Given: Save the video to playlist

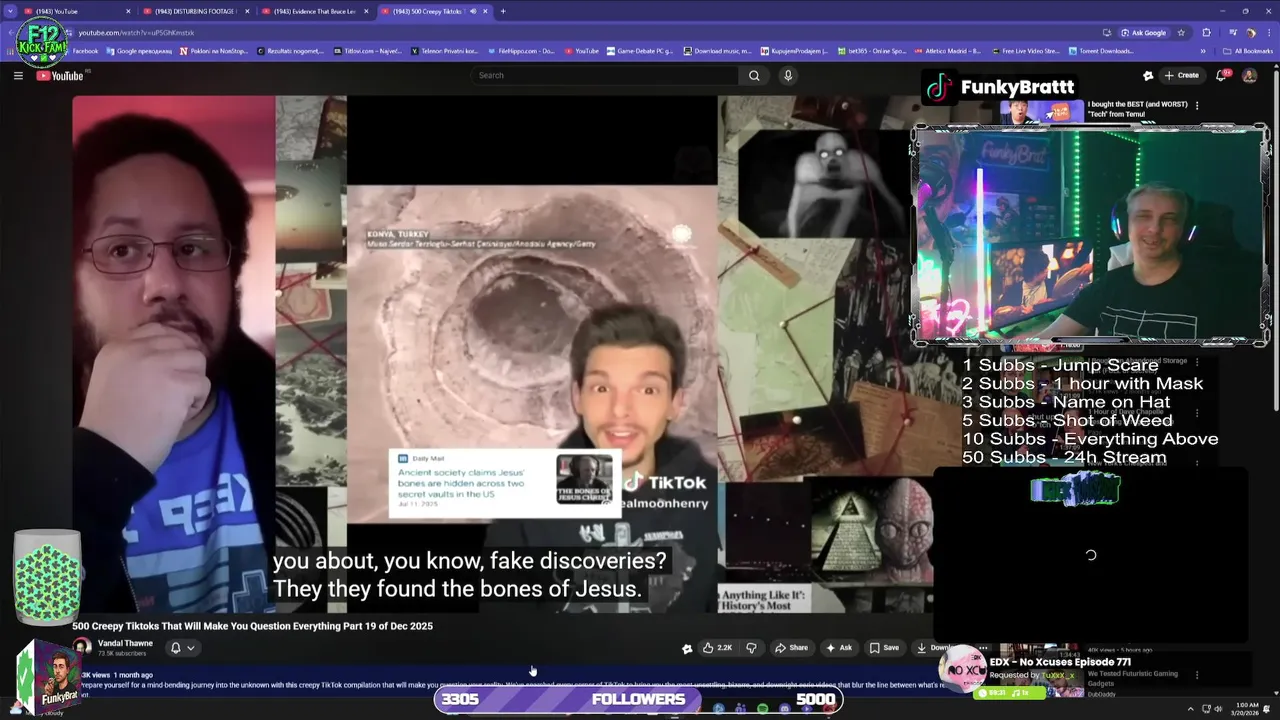Looking at the screenshot, I should click(884, 648).
